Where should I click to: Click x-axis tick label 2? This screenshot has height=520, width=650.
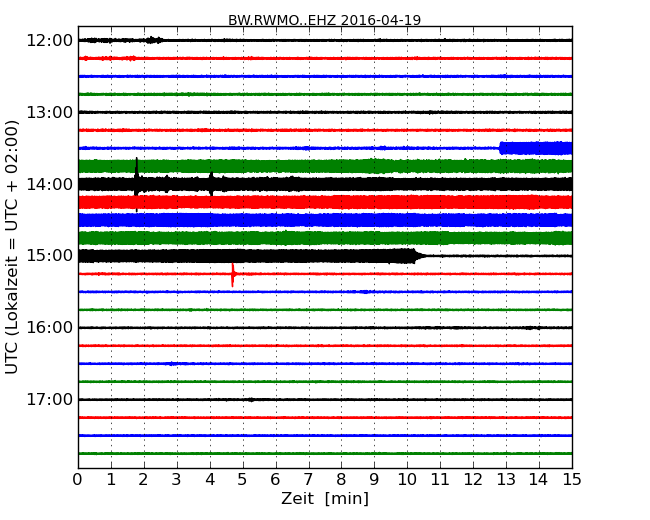click(144, 480)
